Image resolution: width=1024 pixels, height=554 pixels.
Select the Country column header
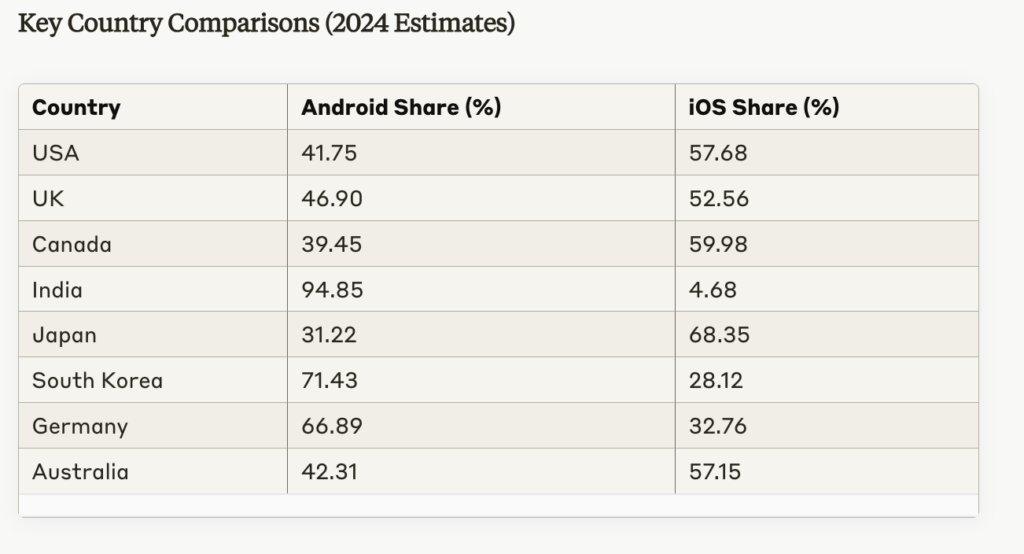tap(76, 108)
